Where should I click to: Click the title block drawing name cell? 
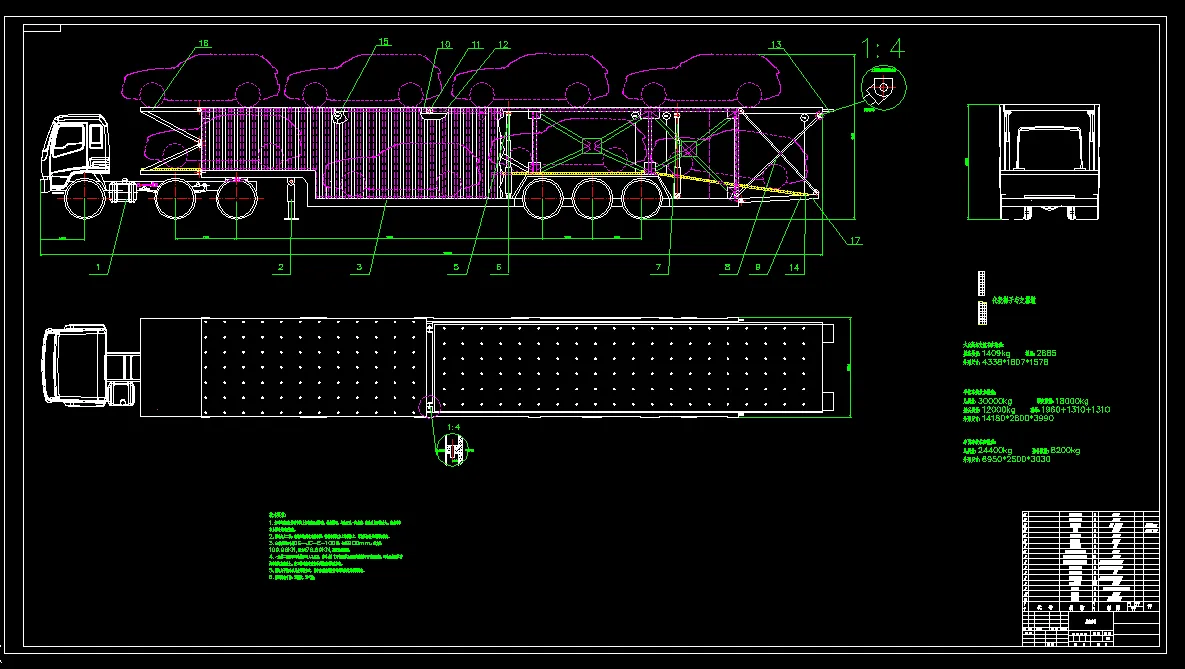(1091, 621)
